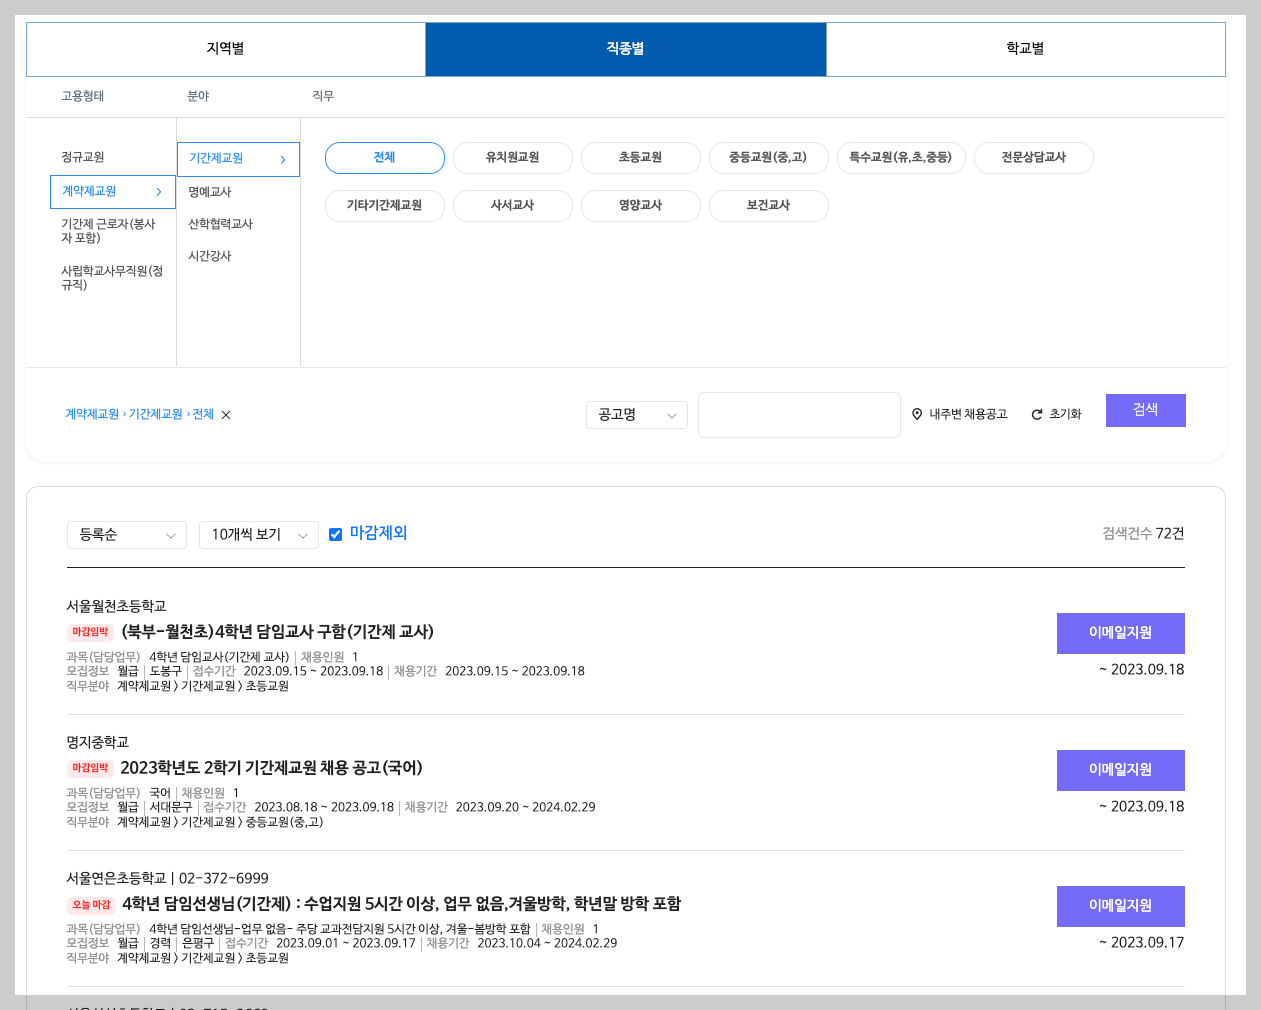This screenshot has width=1261, height=1010.
Task: Select the 보건교사 filter pill
Action: (769, 205)
